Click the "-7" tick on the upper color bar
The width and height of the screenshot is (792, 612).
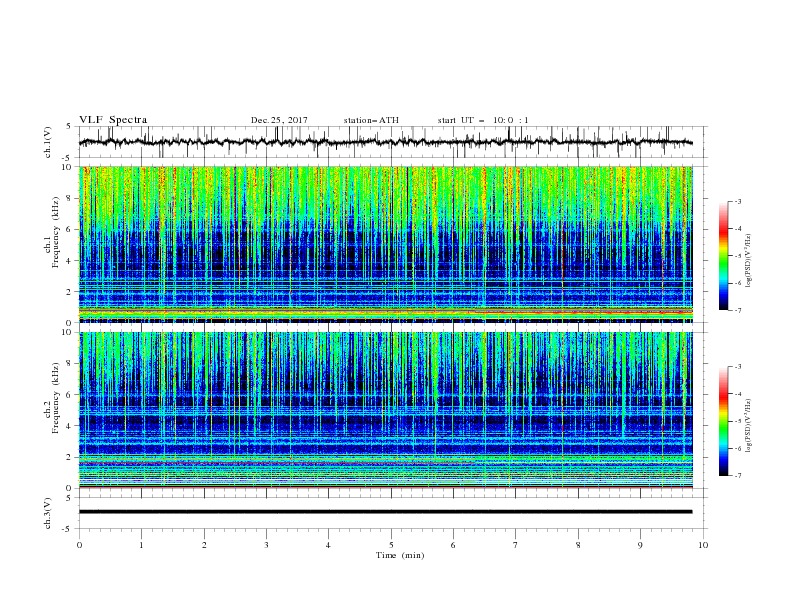pos(737,310)
